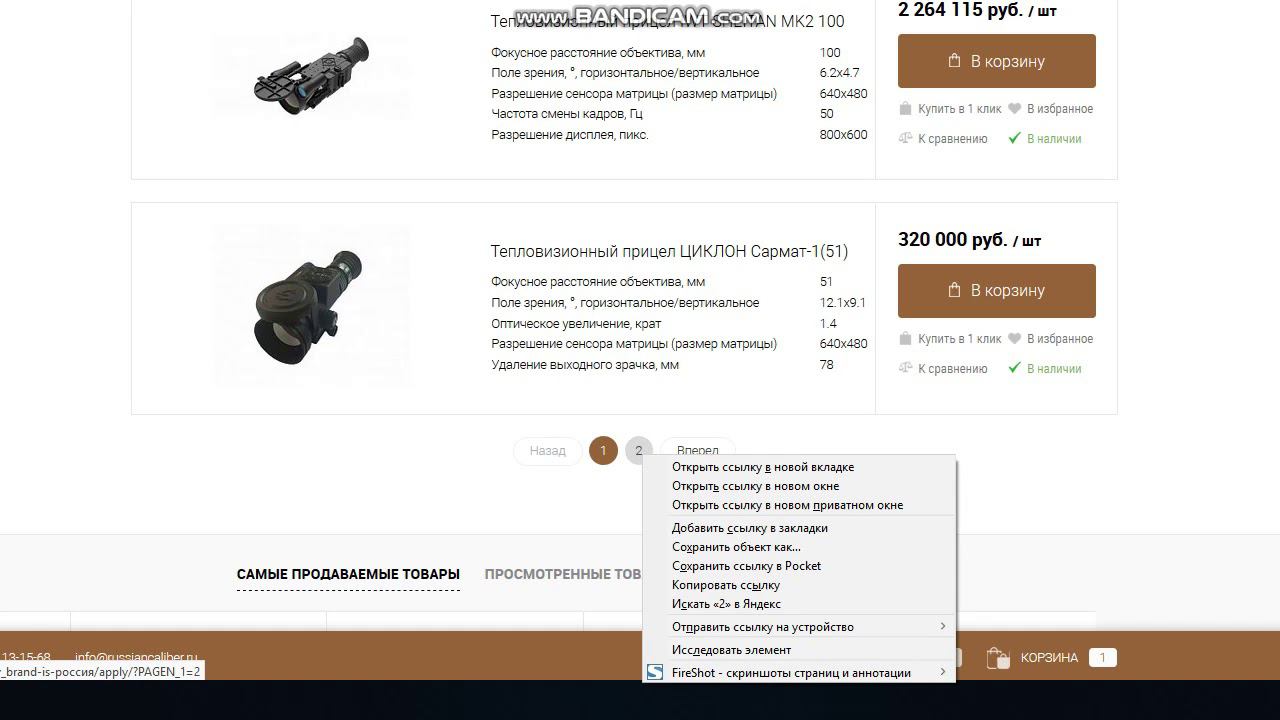Switch to Просмотренные товары tab
Screen dimensions: 1280x720
click(563, 574)
